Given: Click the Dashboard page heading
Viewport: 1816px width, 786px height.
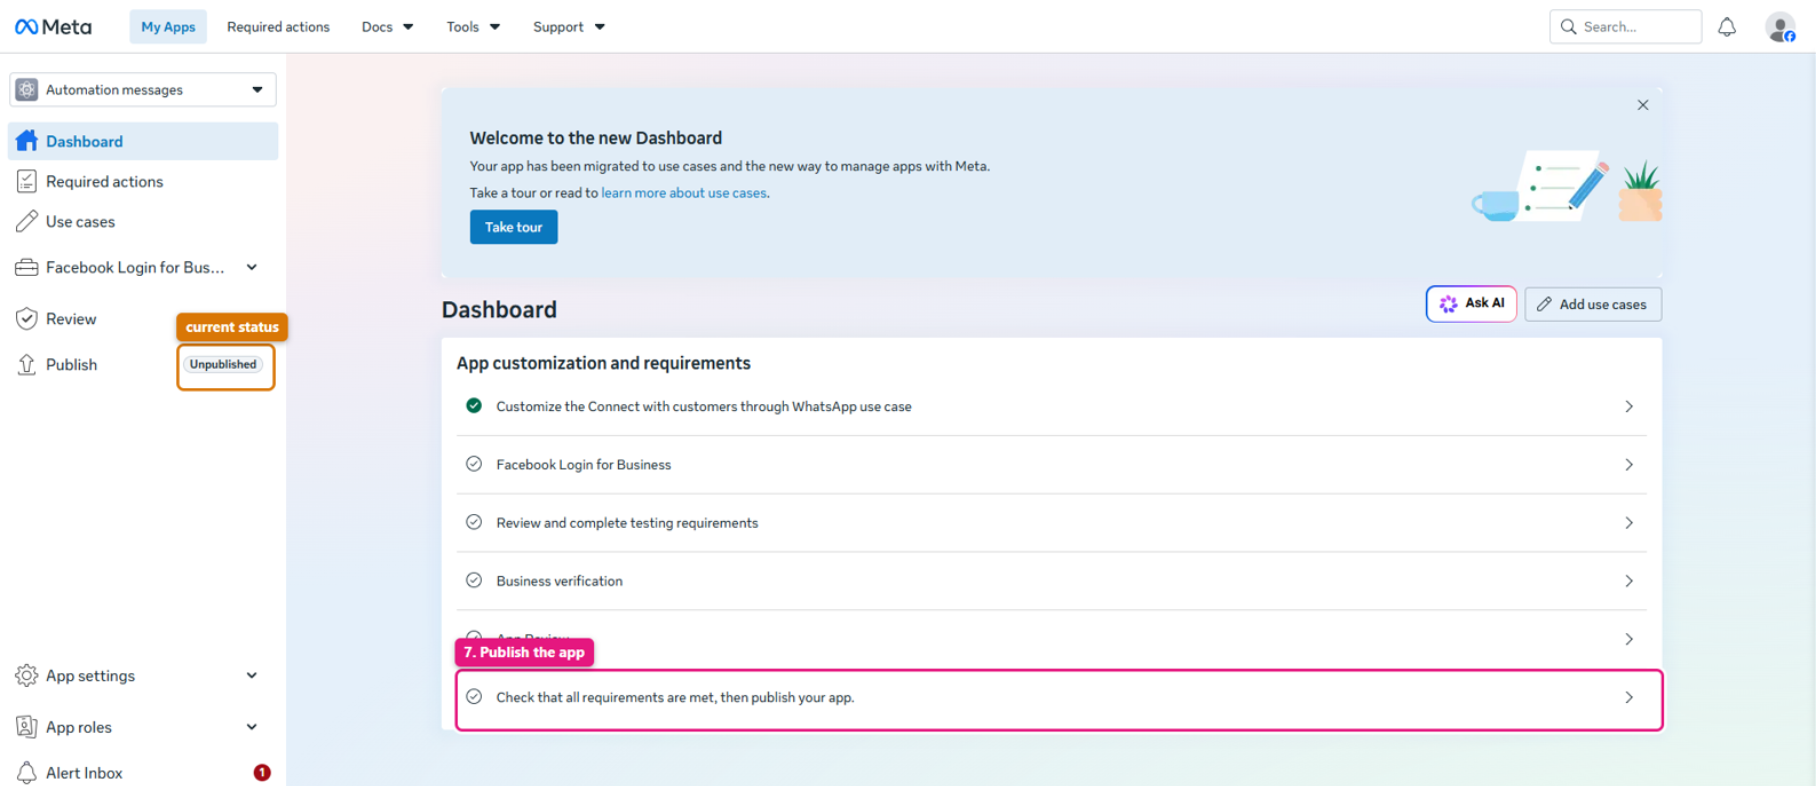Looking at the screenshot, I should coord(499,310).
